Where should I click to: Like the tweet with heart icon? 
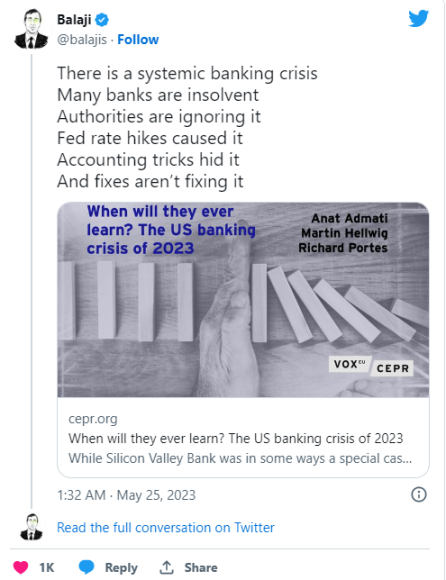[21, 567]
